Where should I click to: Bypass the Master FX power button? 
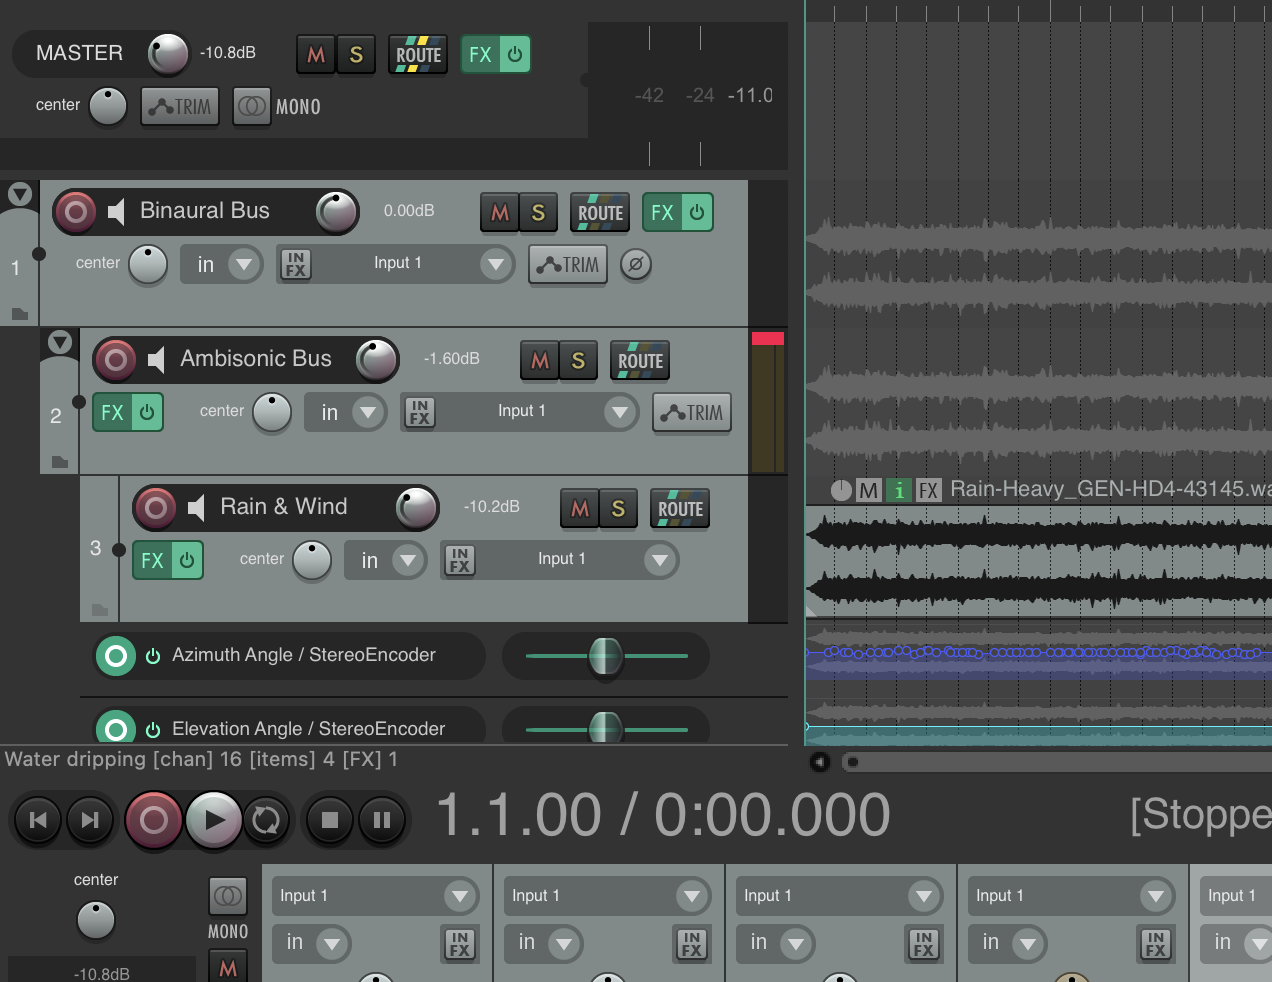(x=515, y=55)
